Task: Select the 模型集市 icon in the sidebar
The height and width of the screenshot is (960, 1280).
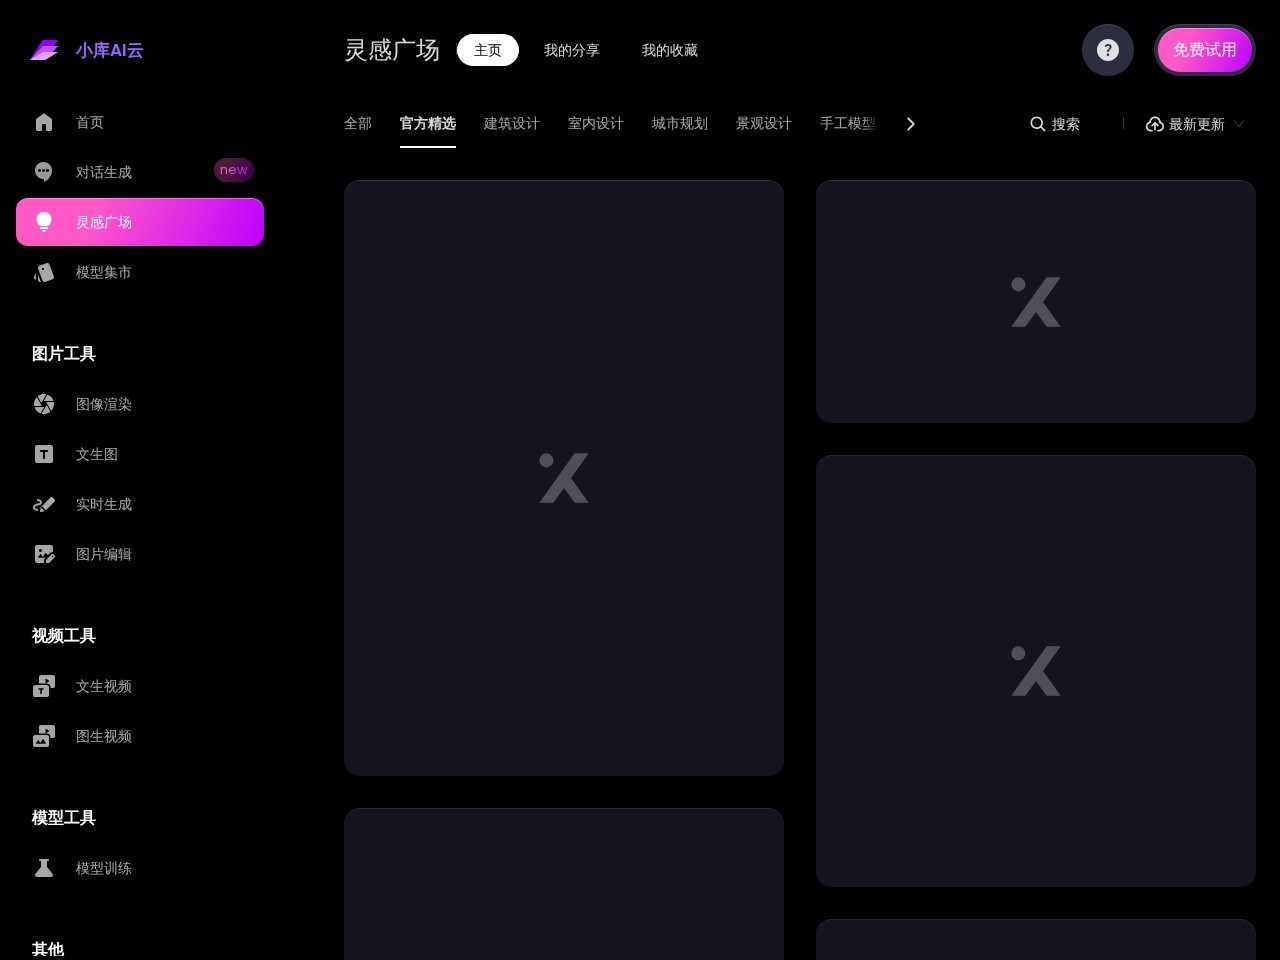Action: coord(44,272)
